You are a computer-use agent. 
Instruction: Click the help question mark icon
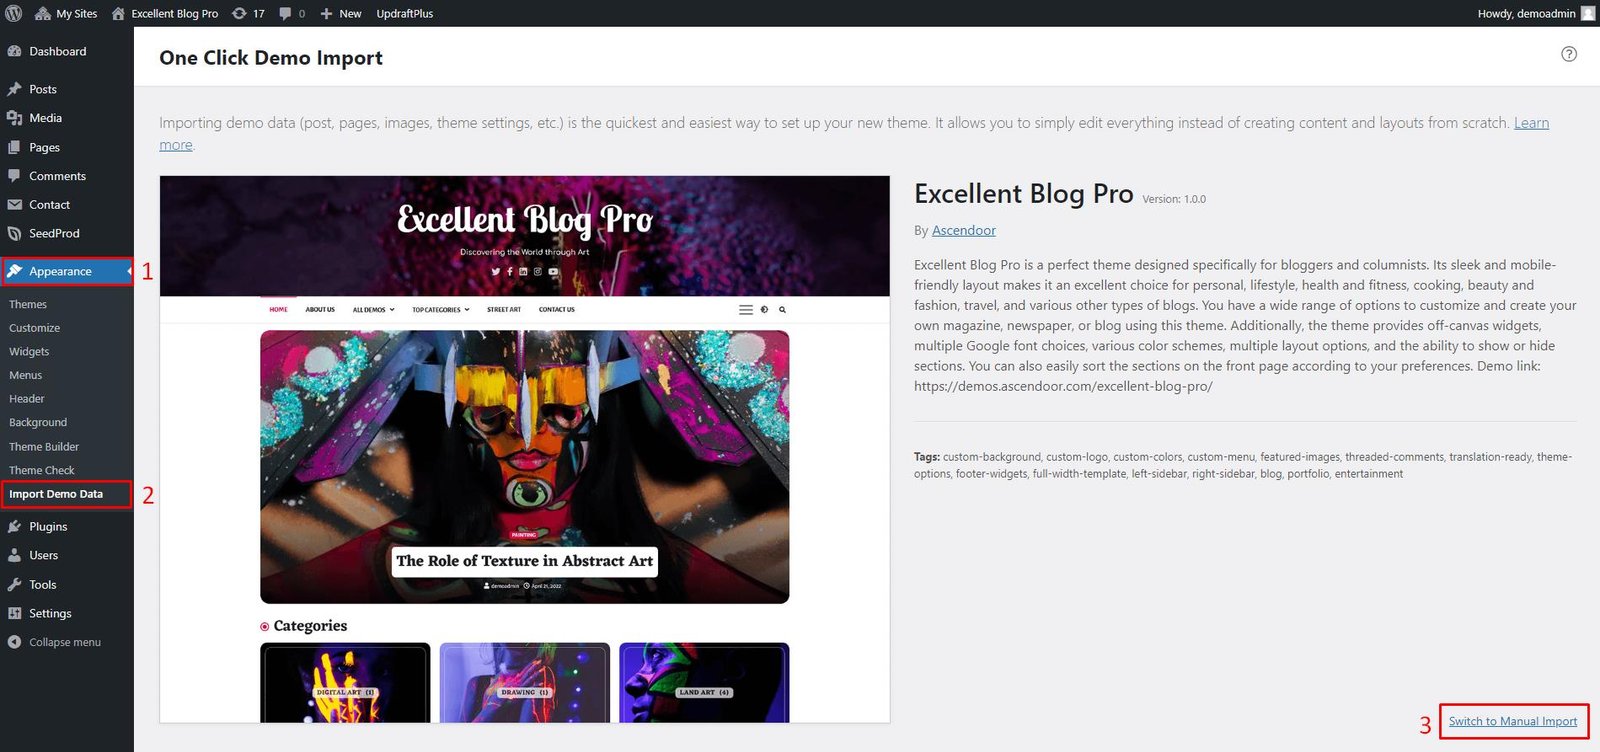point(1569,54)
